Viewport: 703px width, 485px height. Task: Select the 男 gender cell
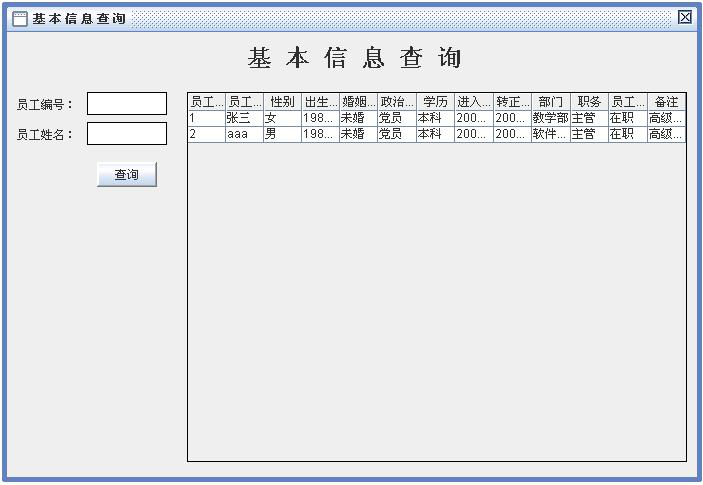[282, 134]
